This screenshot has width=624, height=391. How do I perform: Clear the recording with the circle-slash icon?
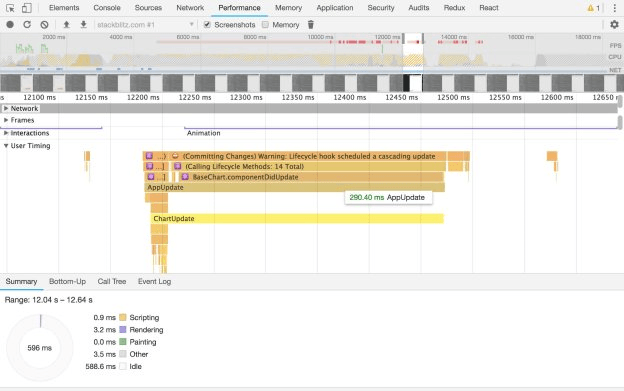pyautogui.click(x=44, y=25)
